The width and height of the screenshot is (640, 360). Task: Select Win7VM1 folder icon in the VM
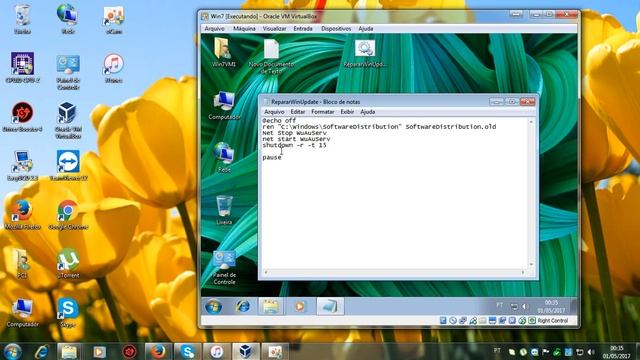point(224,53)
